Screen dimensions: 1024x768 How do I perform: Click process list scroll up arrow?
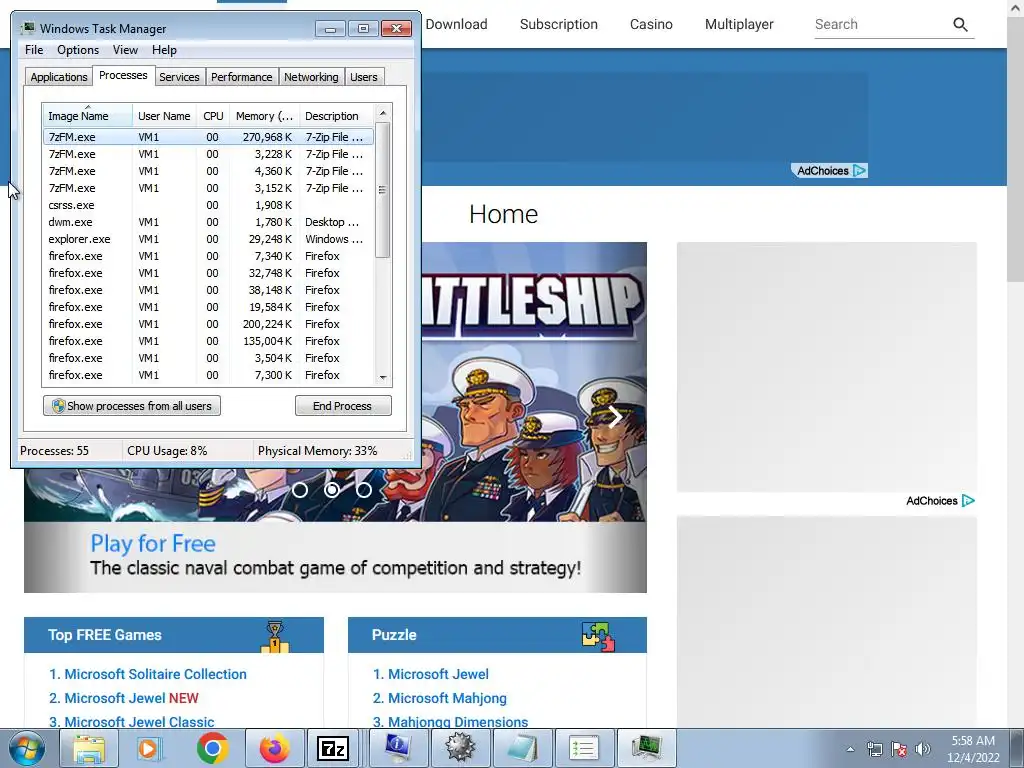[383, 113]
